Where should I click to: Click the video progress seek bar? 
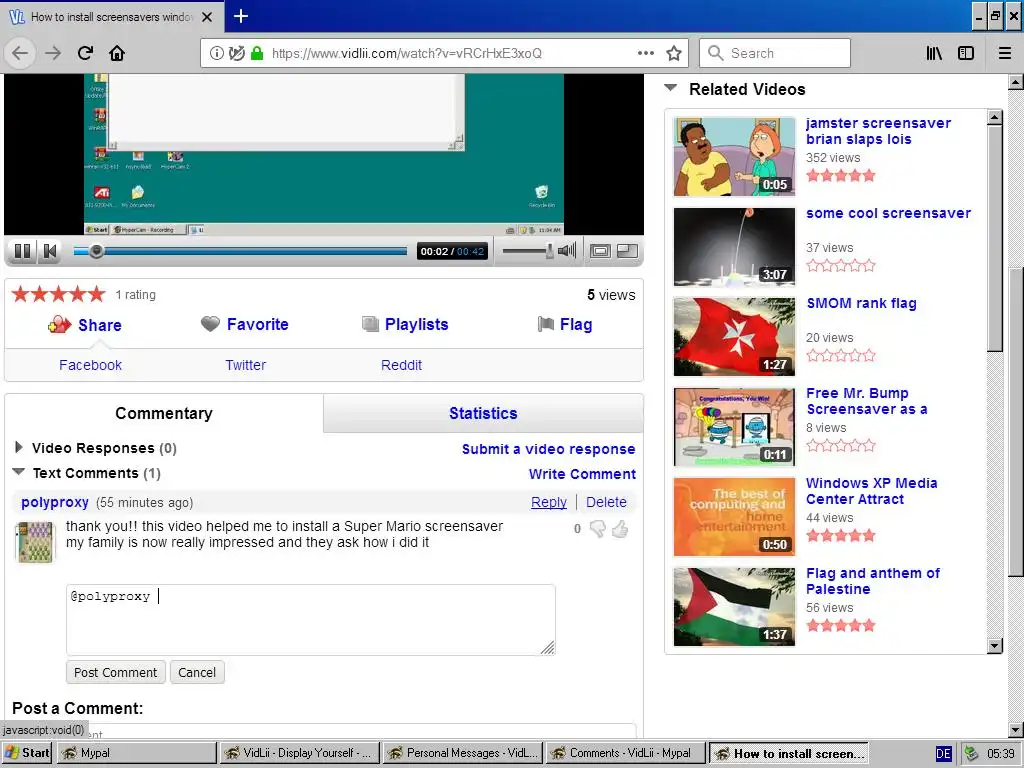pyautogui.click(x=240, y=251)
